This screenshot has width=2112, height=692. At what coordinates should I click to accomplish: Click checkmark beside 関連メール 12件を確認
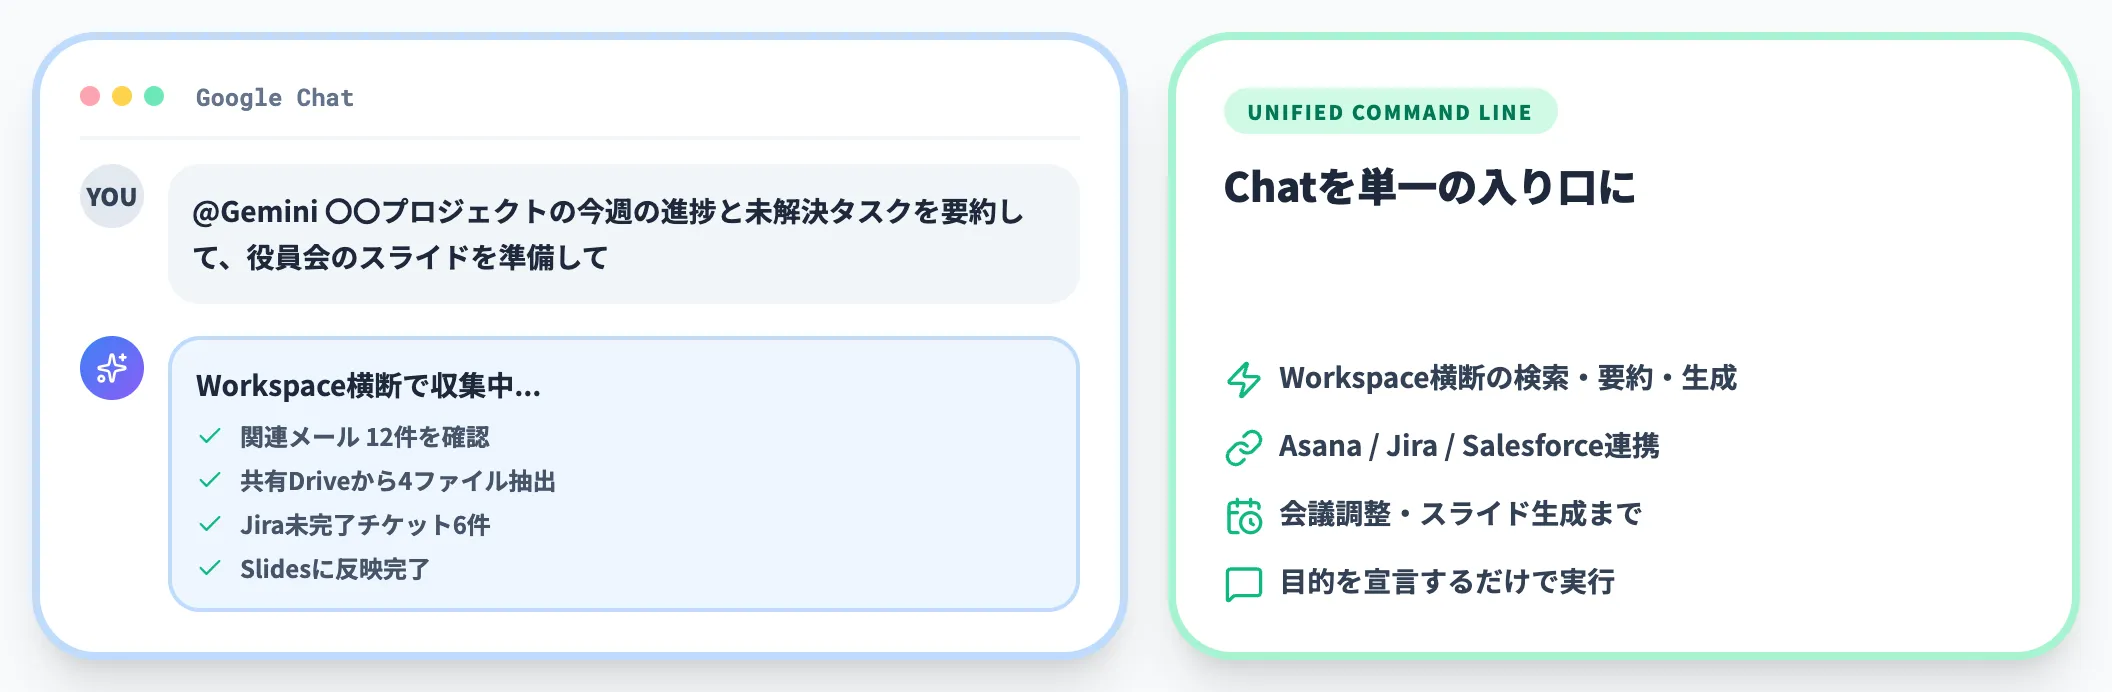pyautogui.click(x=210, y=436)
